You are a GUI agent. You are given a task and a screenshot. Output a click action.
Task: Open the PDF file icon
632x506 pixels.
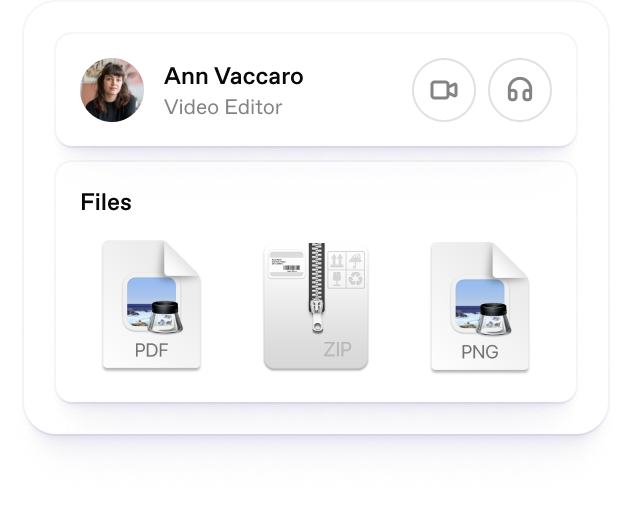(152, 304)
